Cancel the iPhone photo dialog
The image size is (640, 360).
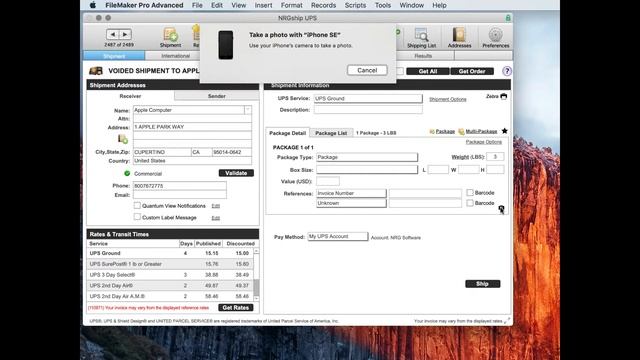(x=367, y=70)
